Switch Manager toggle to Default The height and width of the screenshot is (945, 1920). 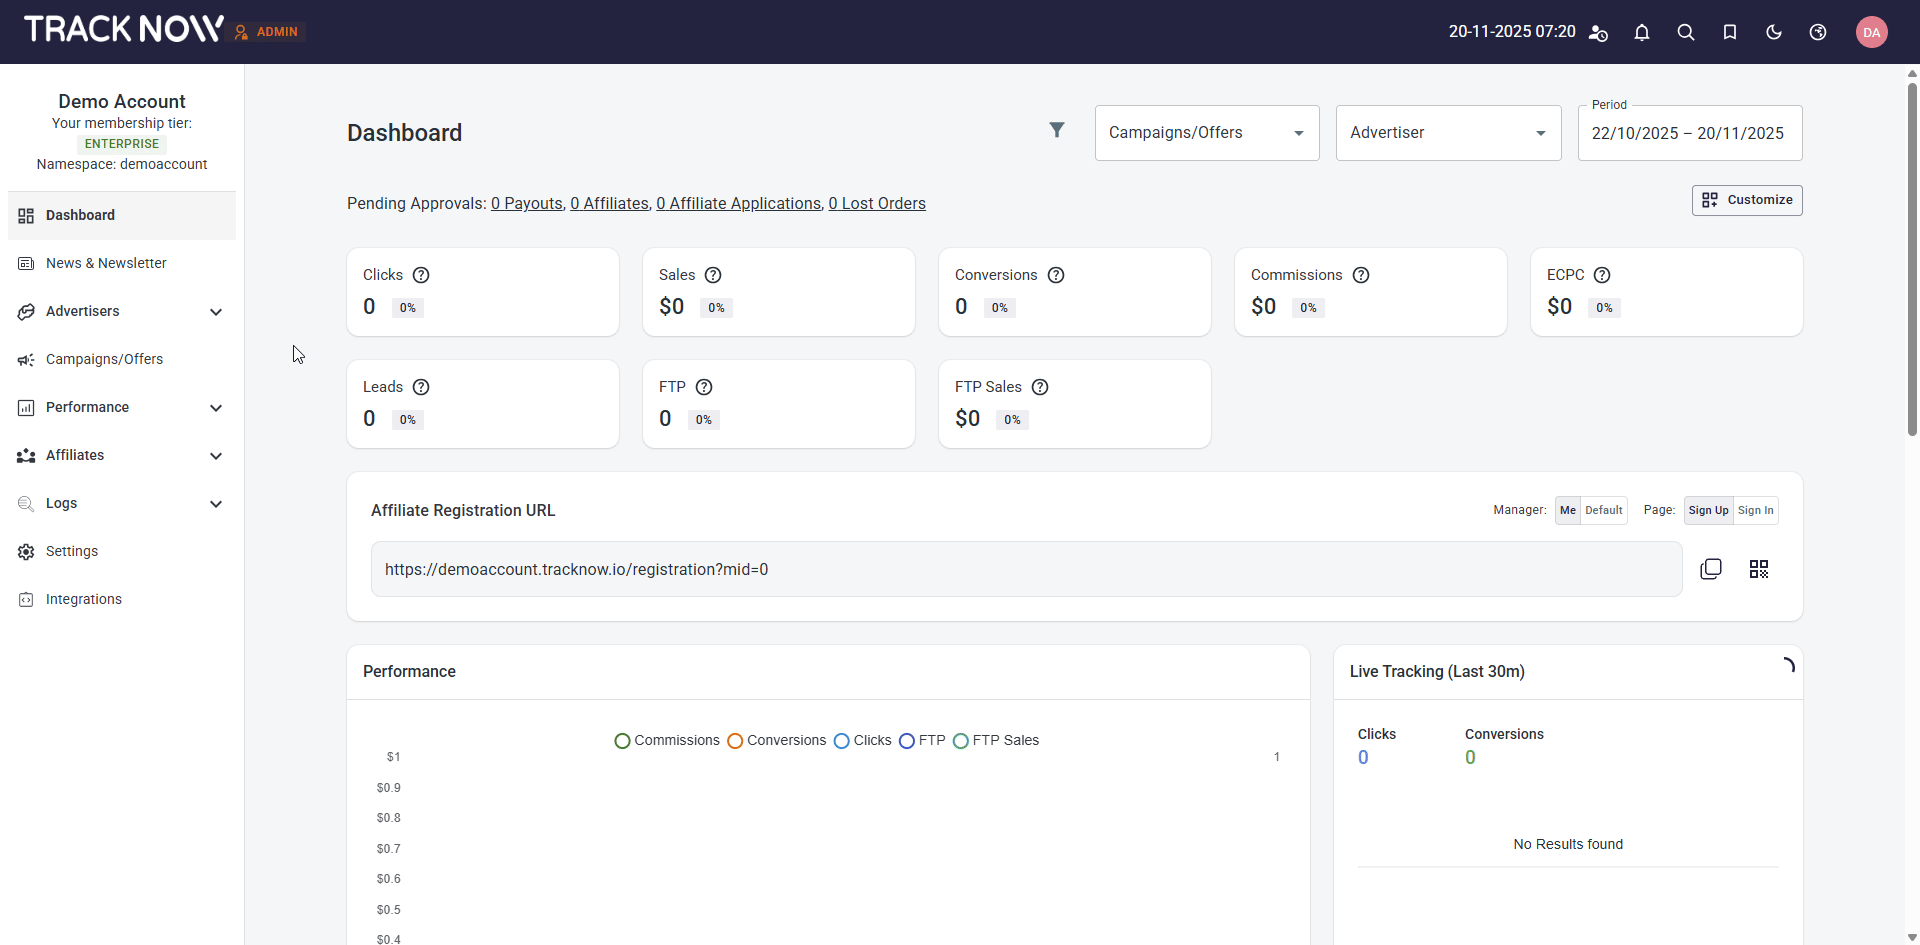pyautogui.click(x=1603, y=510)
